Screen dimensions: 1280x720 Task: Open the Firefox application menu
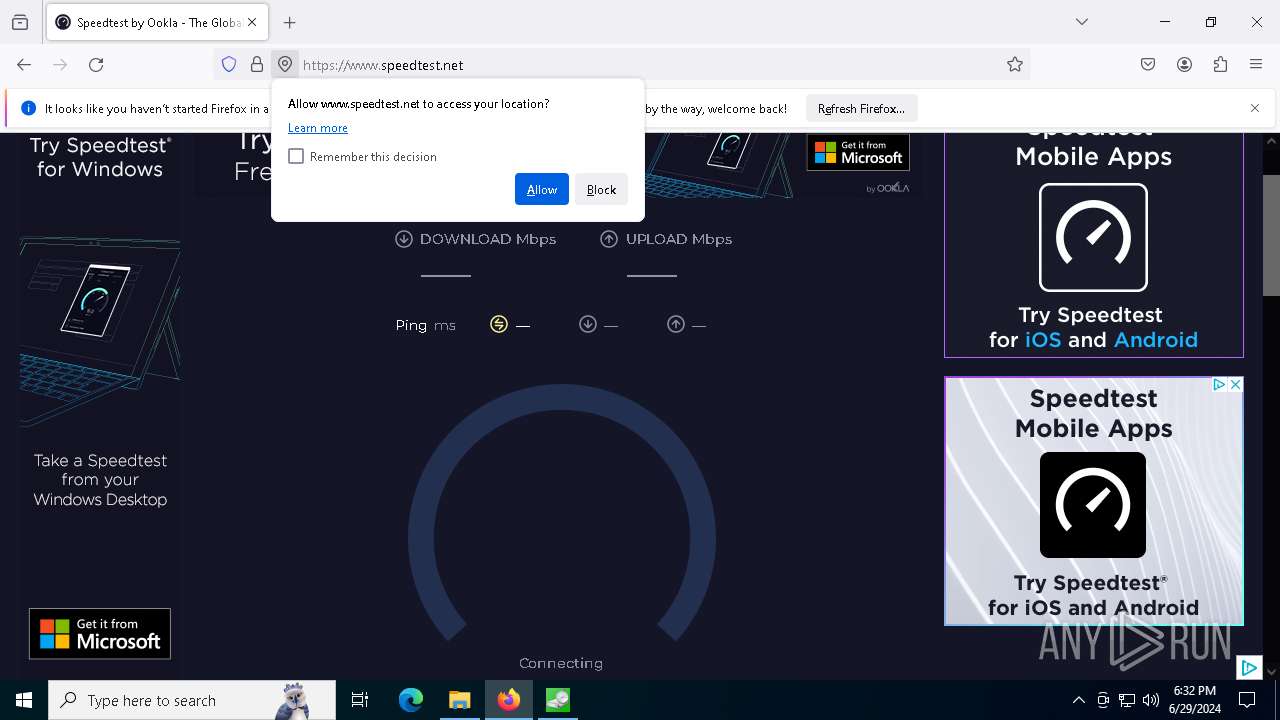point(1256,65)
